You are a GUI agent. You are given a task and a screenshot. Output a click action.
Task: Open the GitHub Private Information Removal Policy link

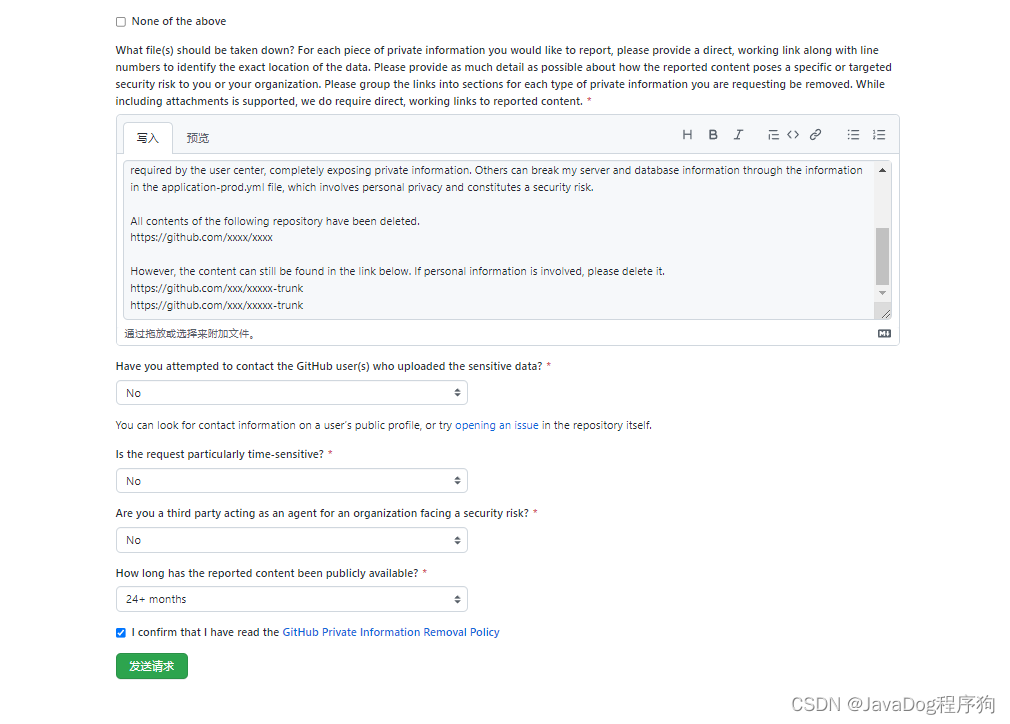pos(390,632)
